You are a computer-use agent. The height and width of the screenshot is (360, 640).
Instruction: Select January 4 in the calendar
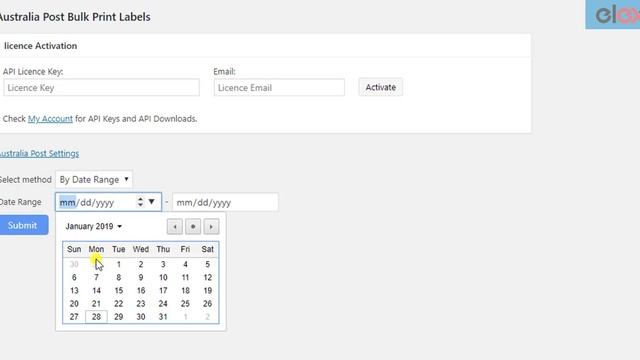click(x=185, y=264)
